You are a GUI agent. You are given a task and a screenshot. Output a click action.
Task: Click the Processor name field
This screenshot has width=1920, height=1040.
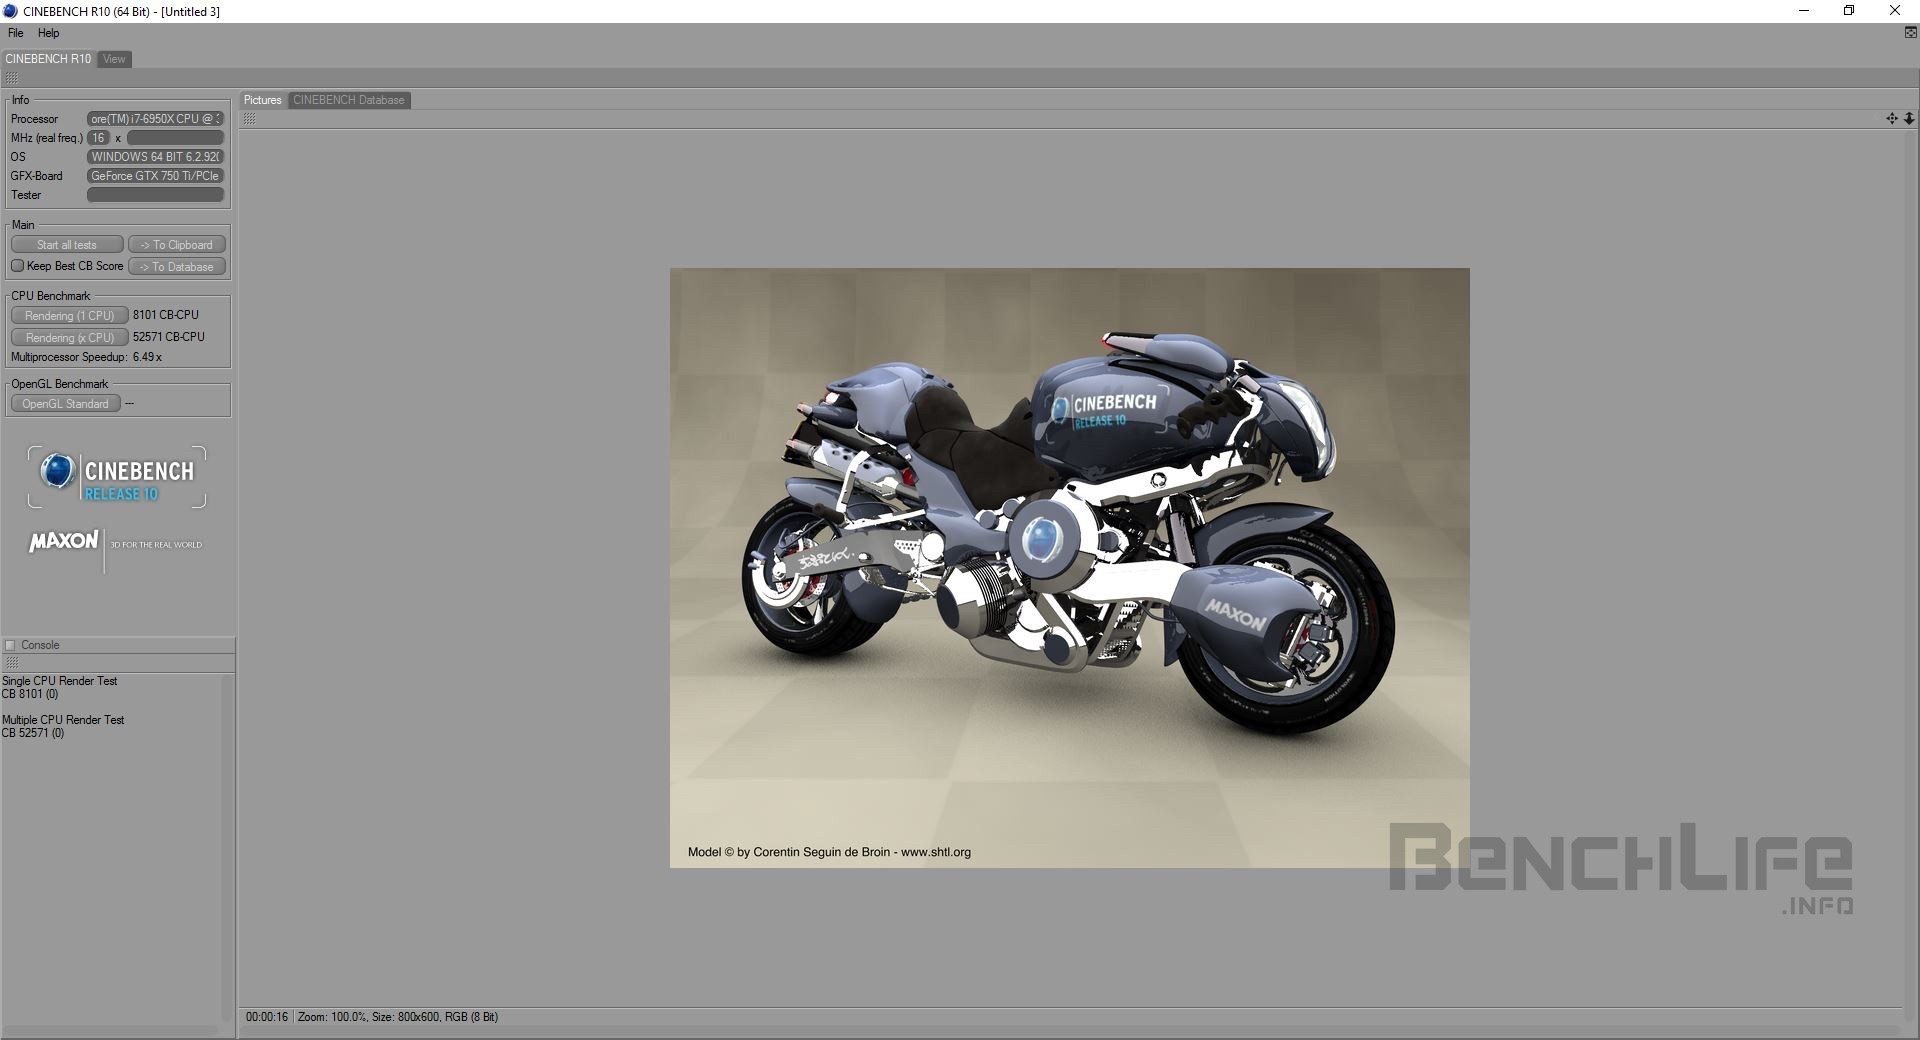coord(155,119)
